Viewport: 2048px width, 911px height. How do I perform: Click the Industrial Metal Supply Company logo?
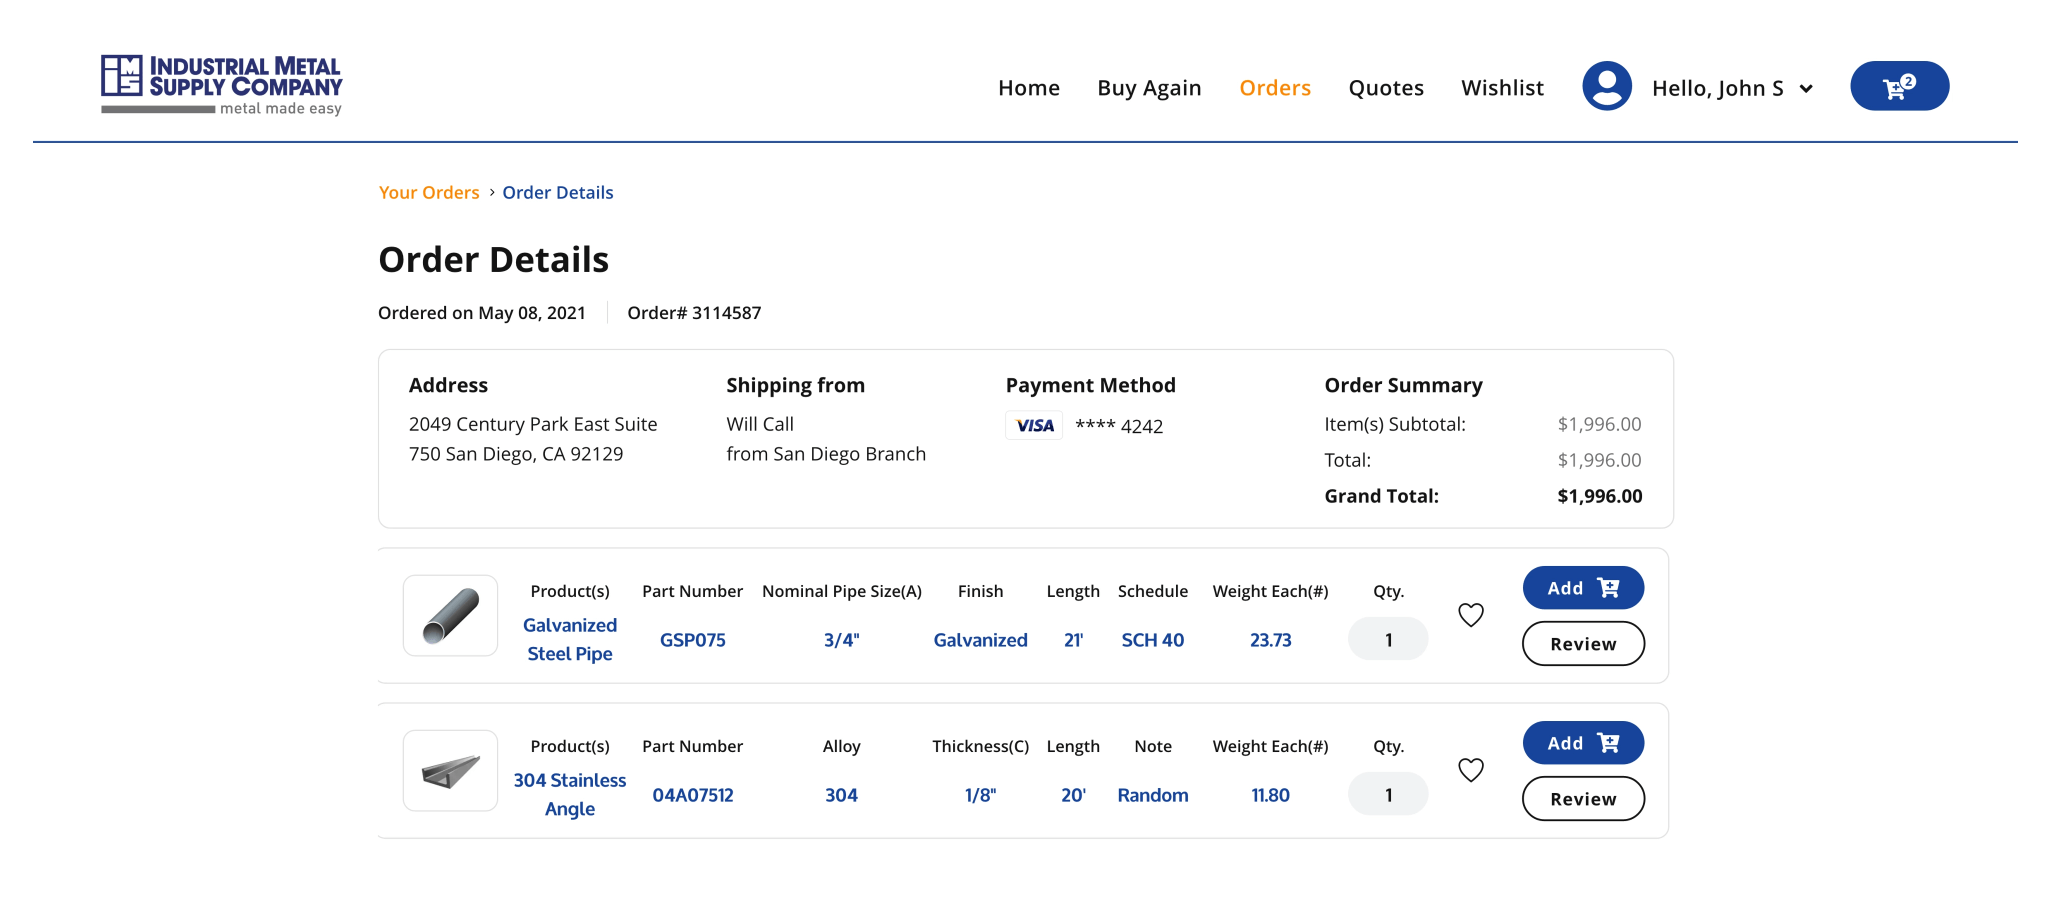[221, 85]
